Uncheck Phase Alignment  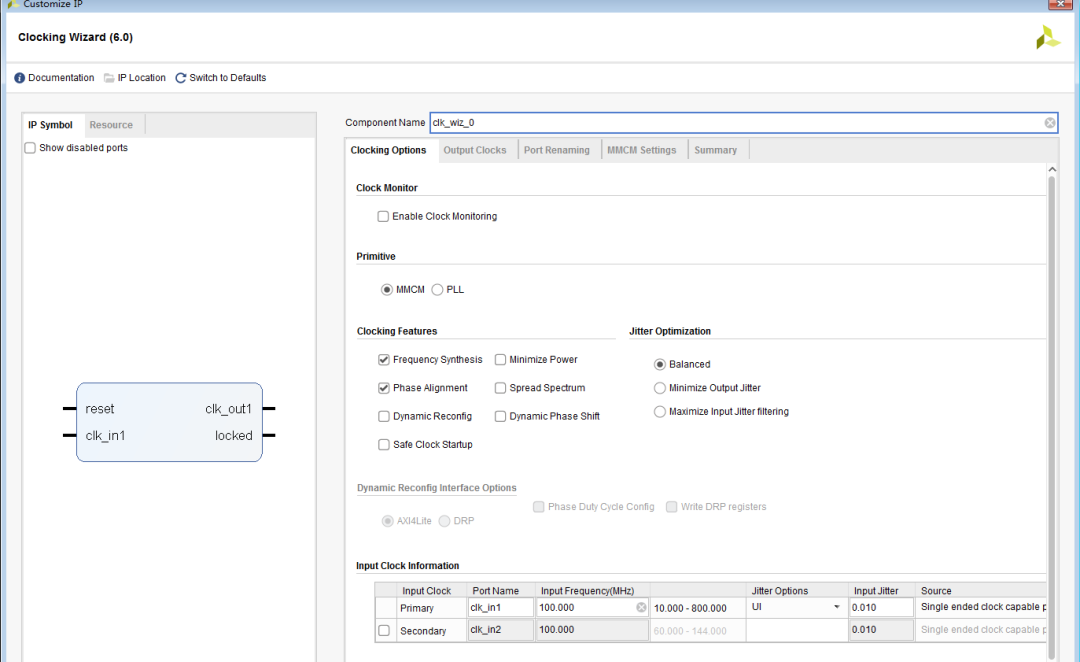point(384,388)
